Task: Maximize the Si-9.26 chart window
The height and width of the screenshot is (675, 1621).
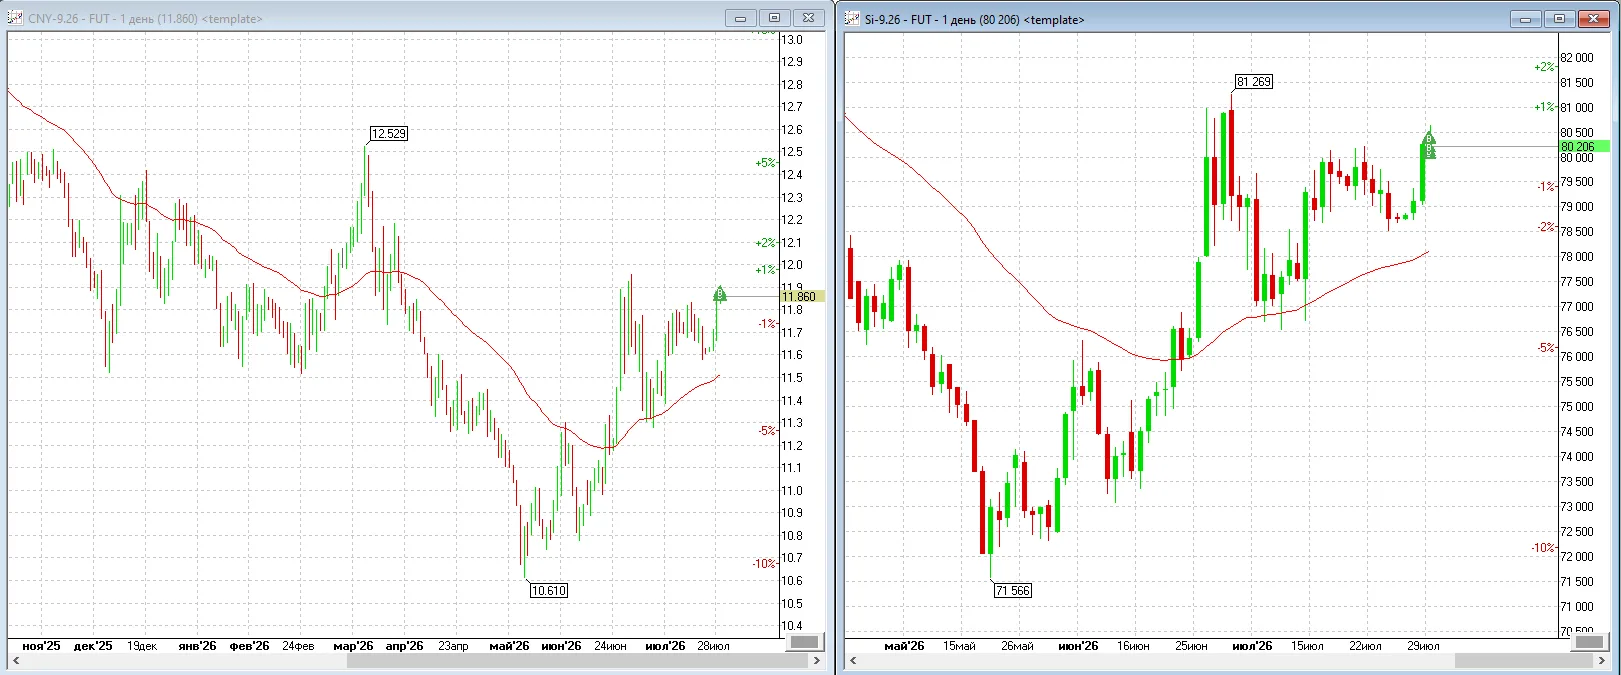Action: coord(1560,19)
